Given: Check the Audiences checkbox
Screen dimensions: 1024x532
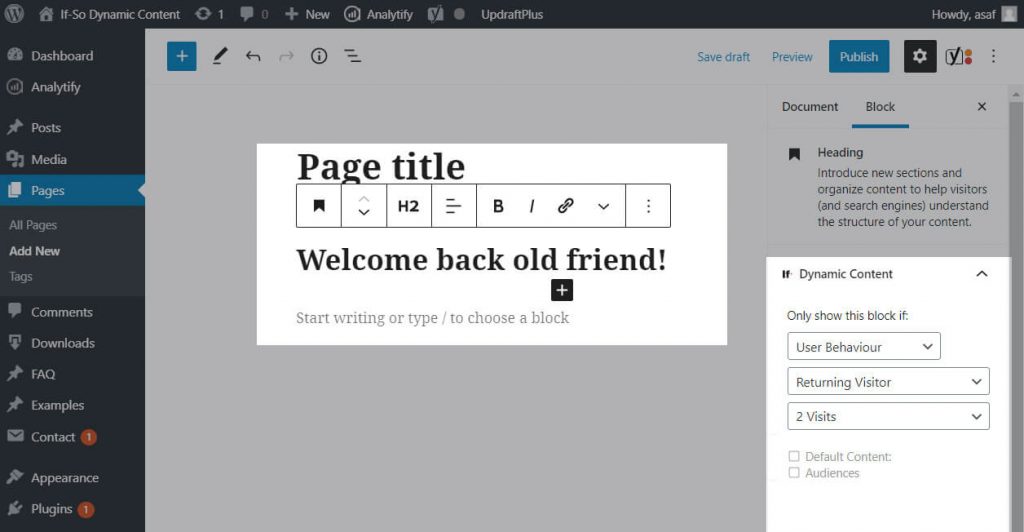Looking at the screenshot, I should point(793,473).
